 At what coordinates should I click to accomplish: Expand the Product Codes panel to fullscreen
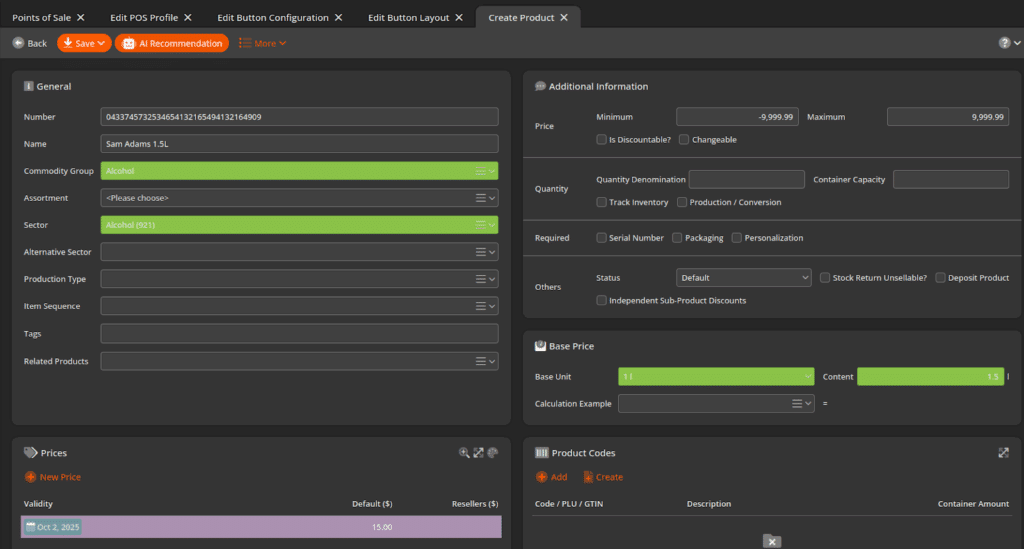[1003, 453]
